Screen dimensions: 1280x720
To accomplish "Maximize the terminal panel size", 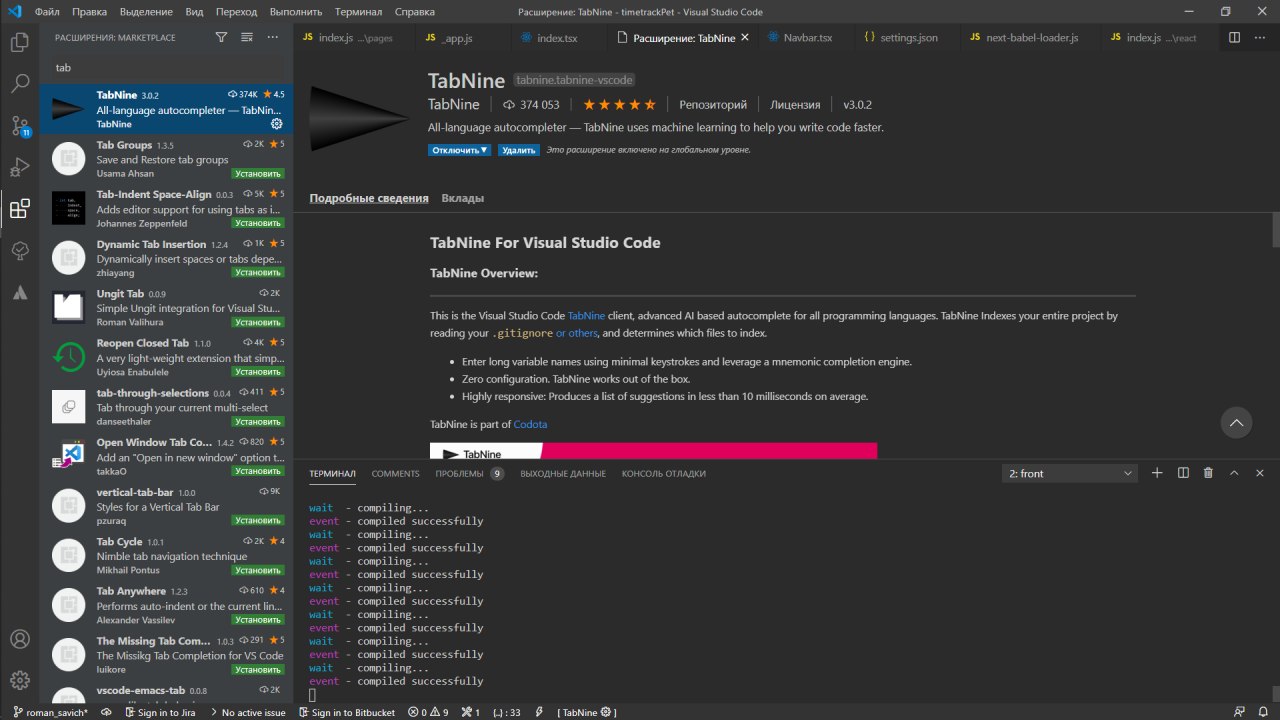I will coord(1234,473).
